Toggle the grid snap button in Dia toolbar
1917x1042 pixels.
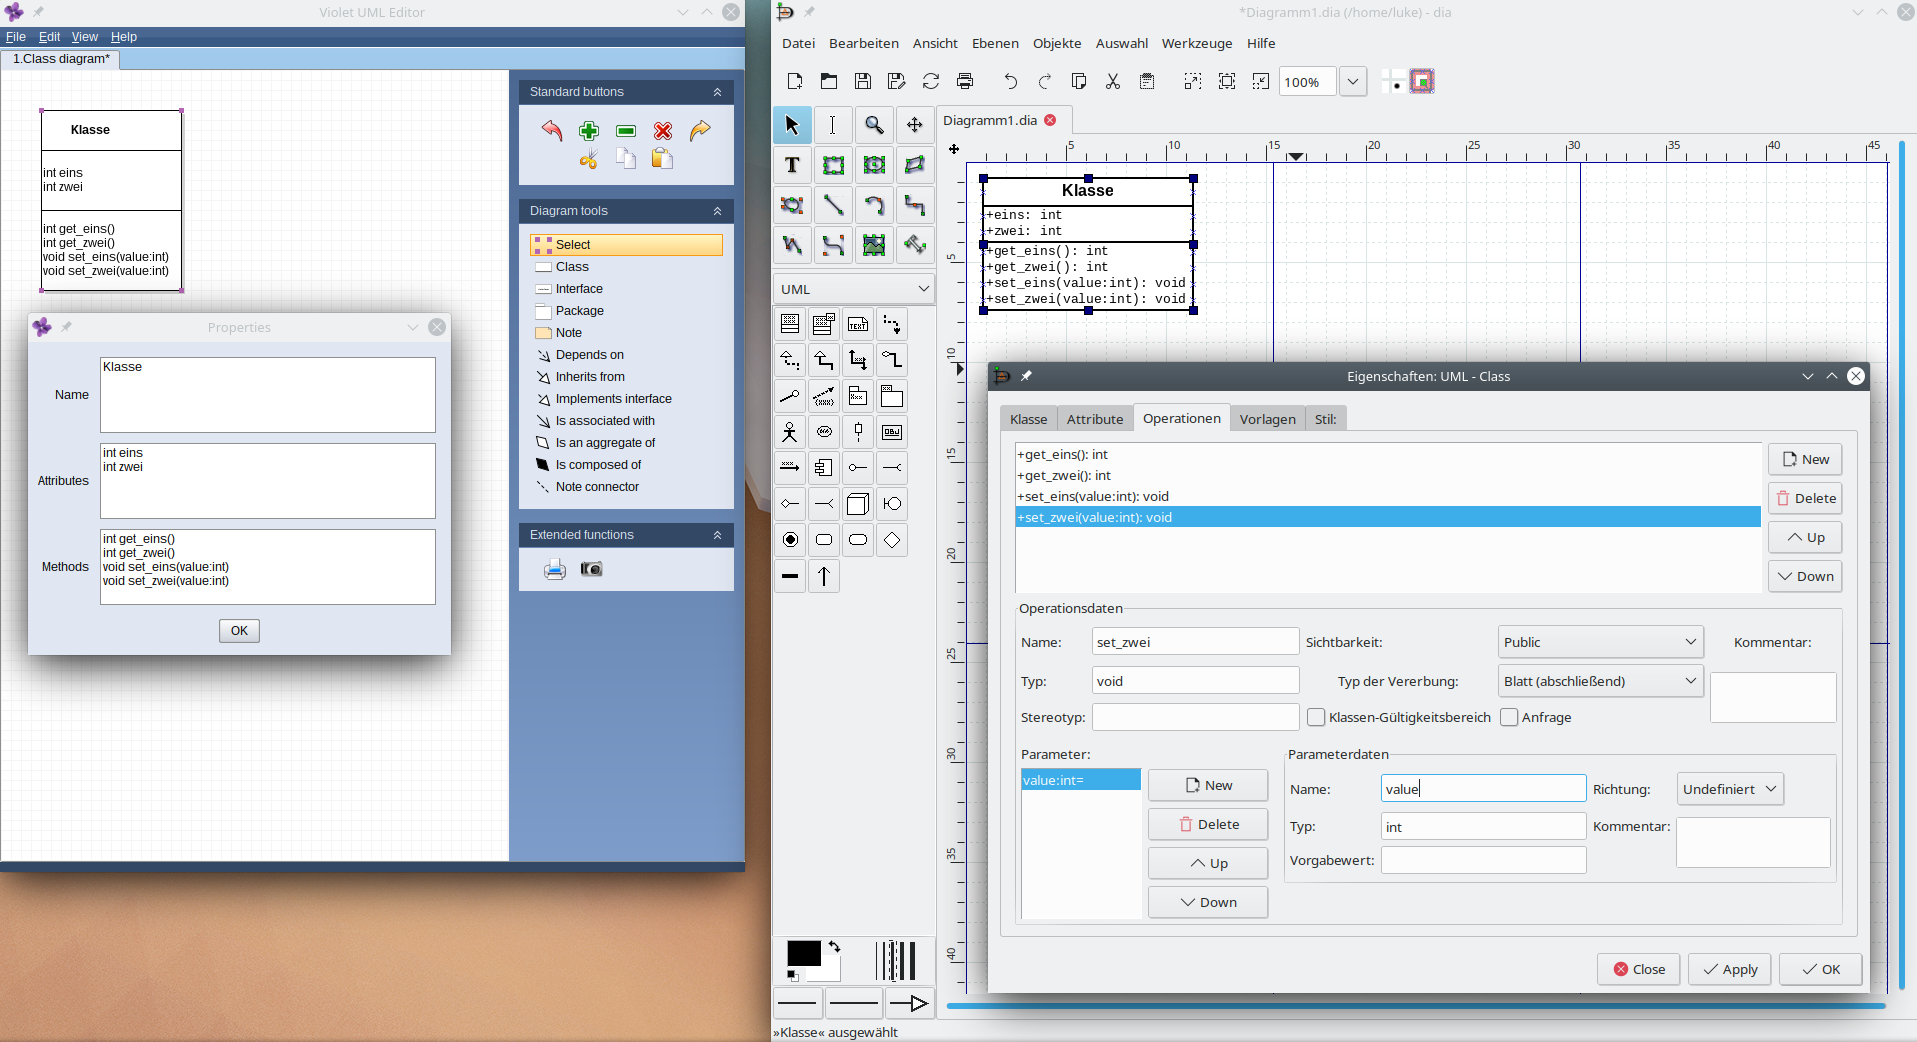pyautogui.click(x=1392, y=82)
